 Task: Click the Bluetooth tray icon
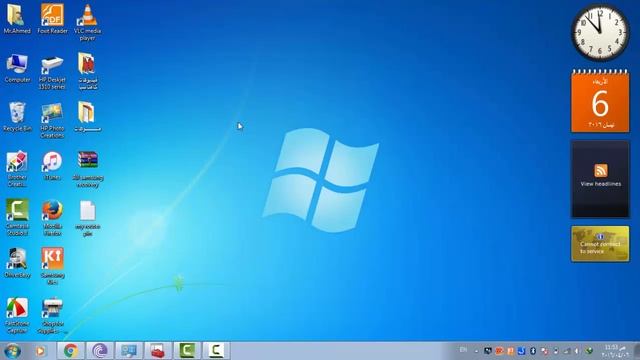(533, 351)
